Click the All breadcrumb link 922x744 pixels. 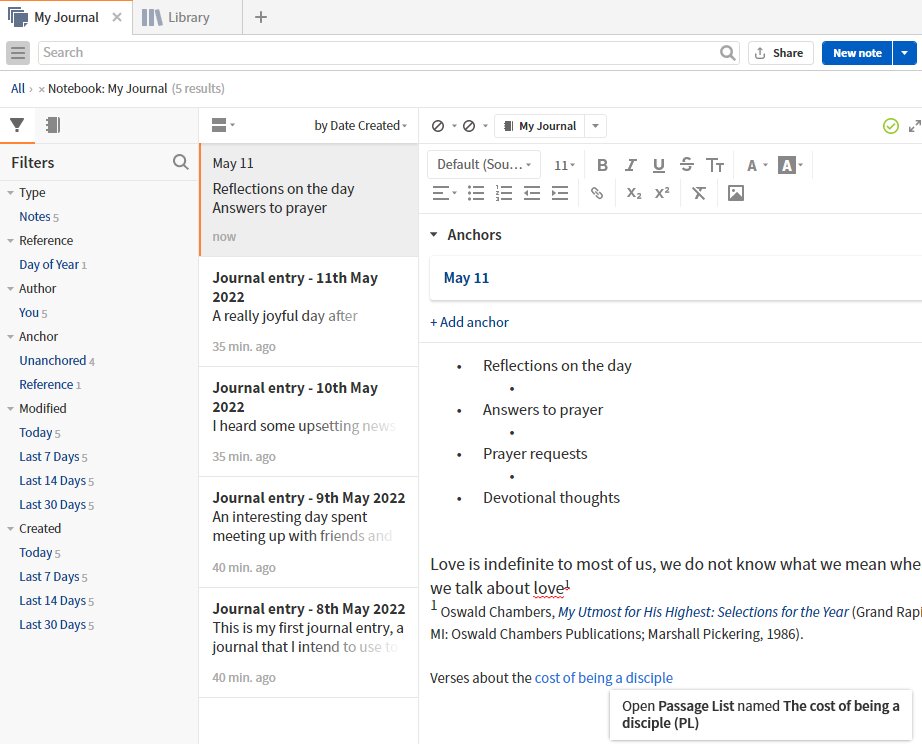click(18, 89)
